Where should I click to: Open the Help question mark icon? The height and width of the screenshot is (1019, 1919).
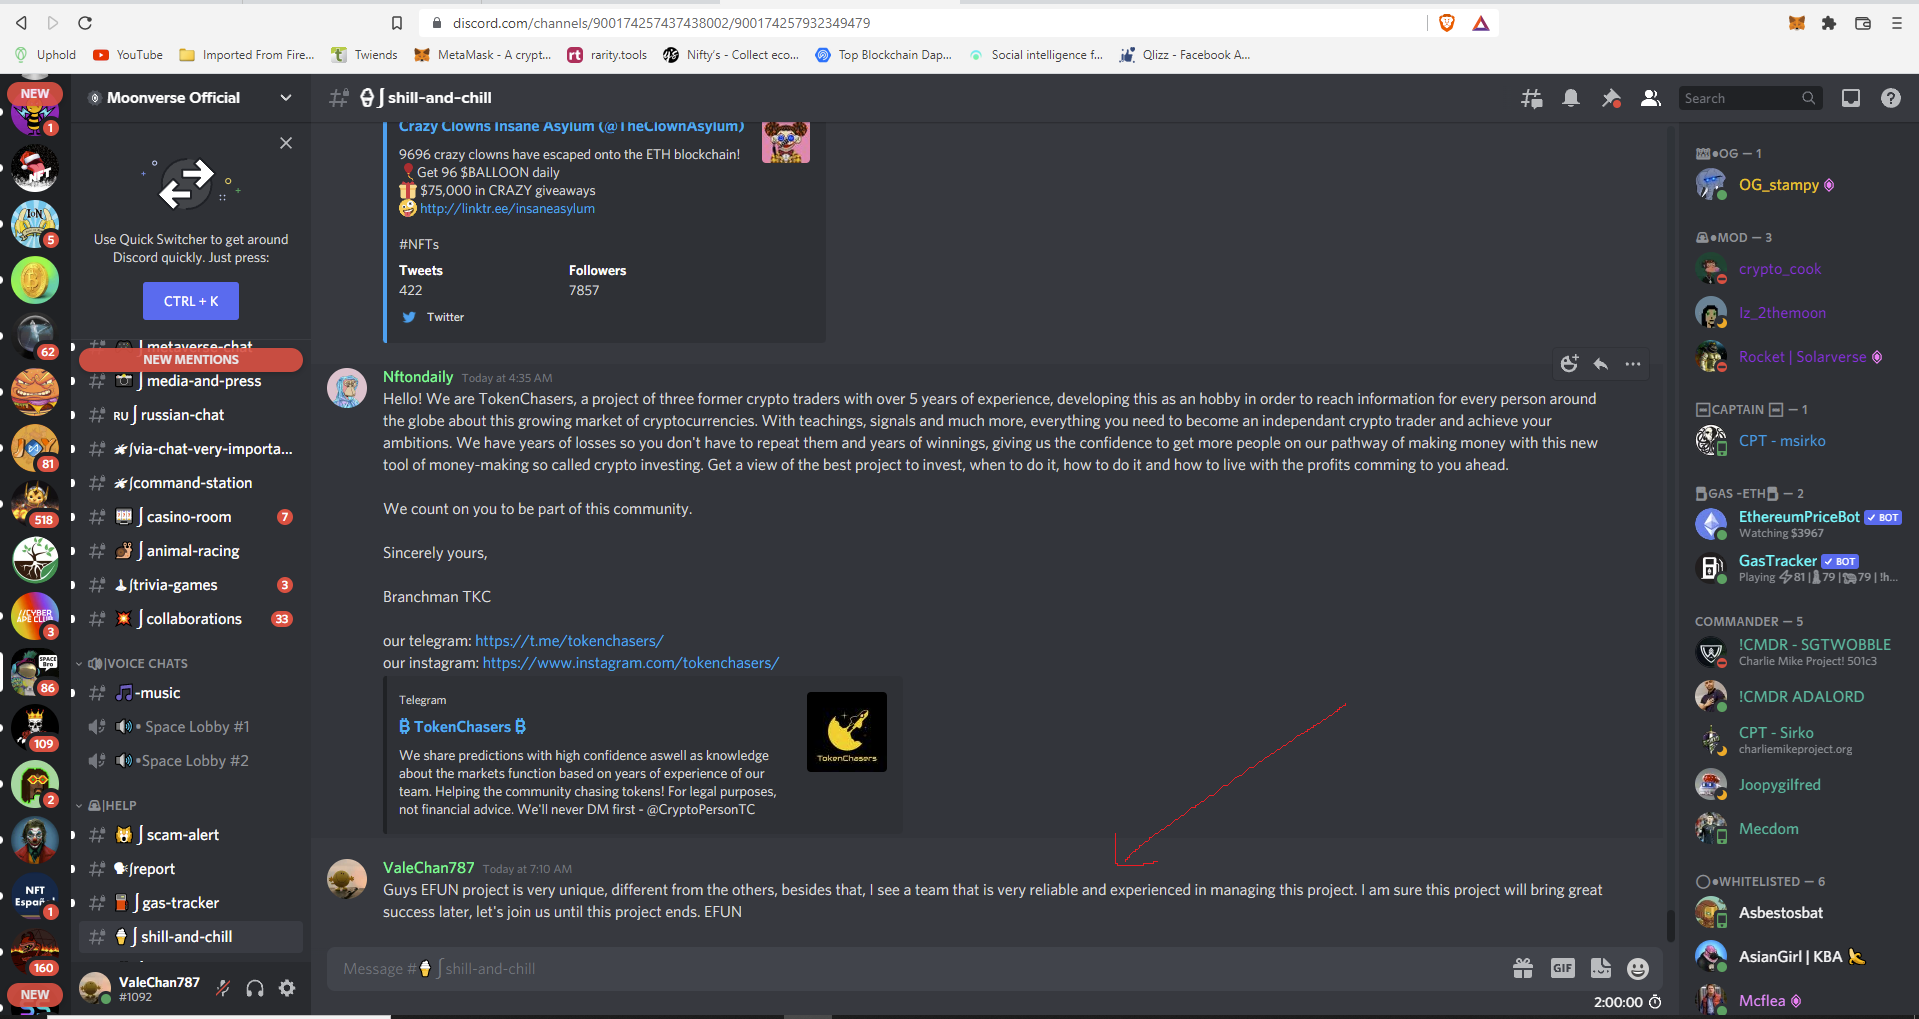1891,98
